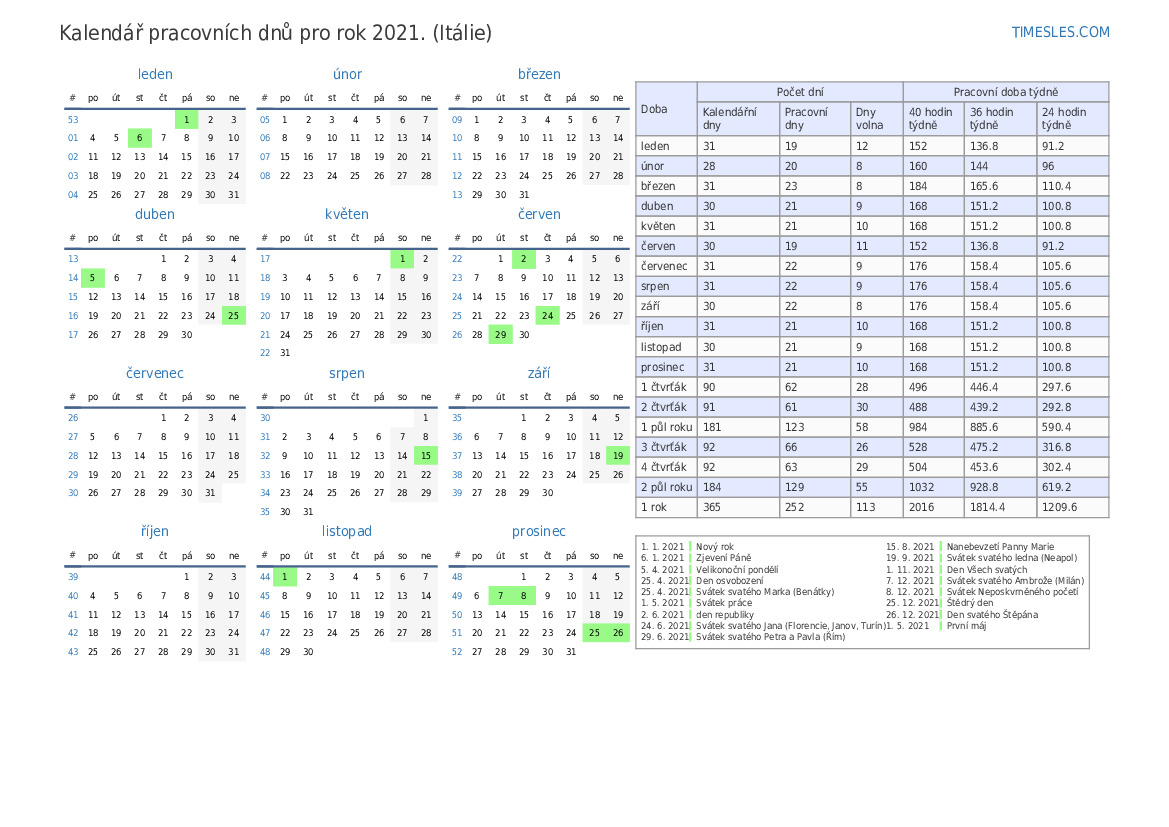Click the 'Svátek práce' holiday entry
This screenshot has height=827, width=1169.
[x=724, y=603]
